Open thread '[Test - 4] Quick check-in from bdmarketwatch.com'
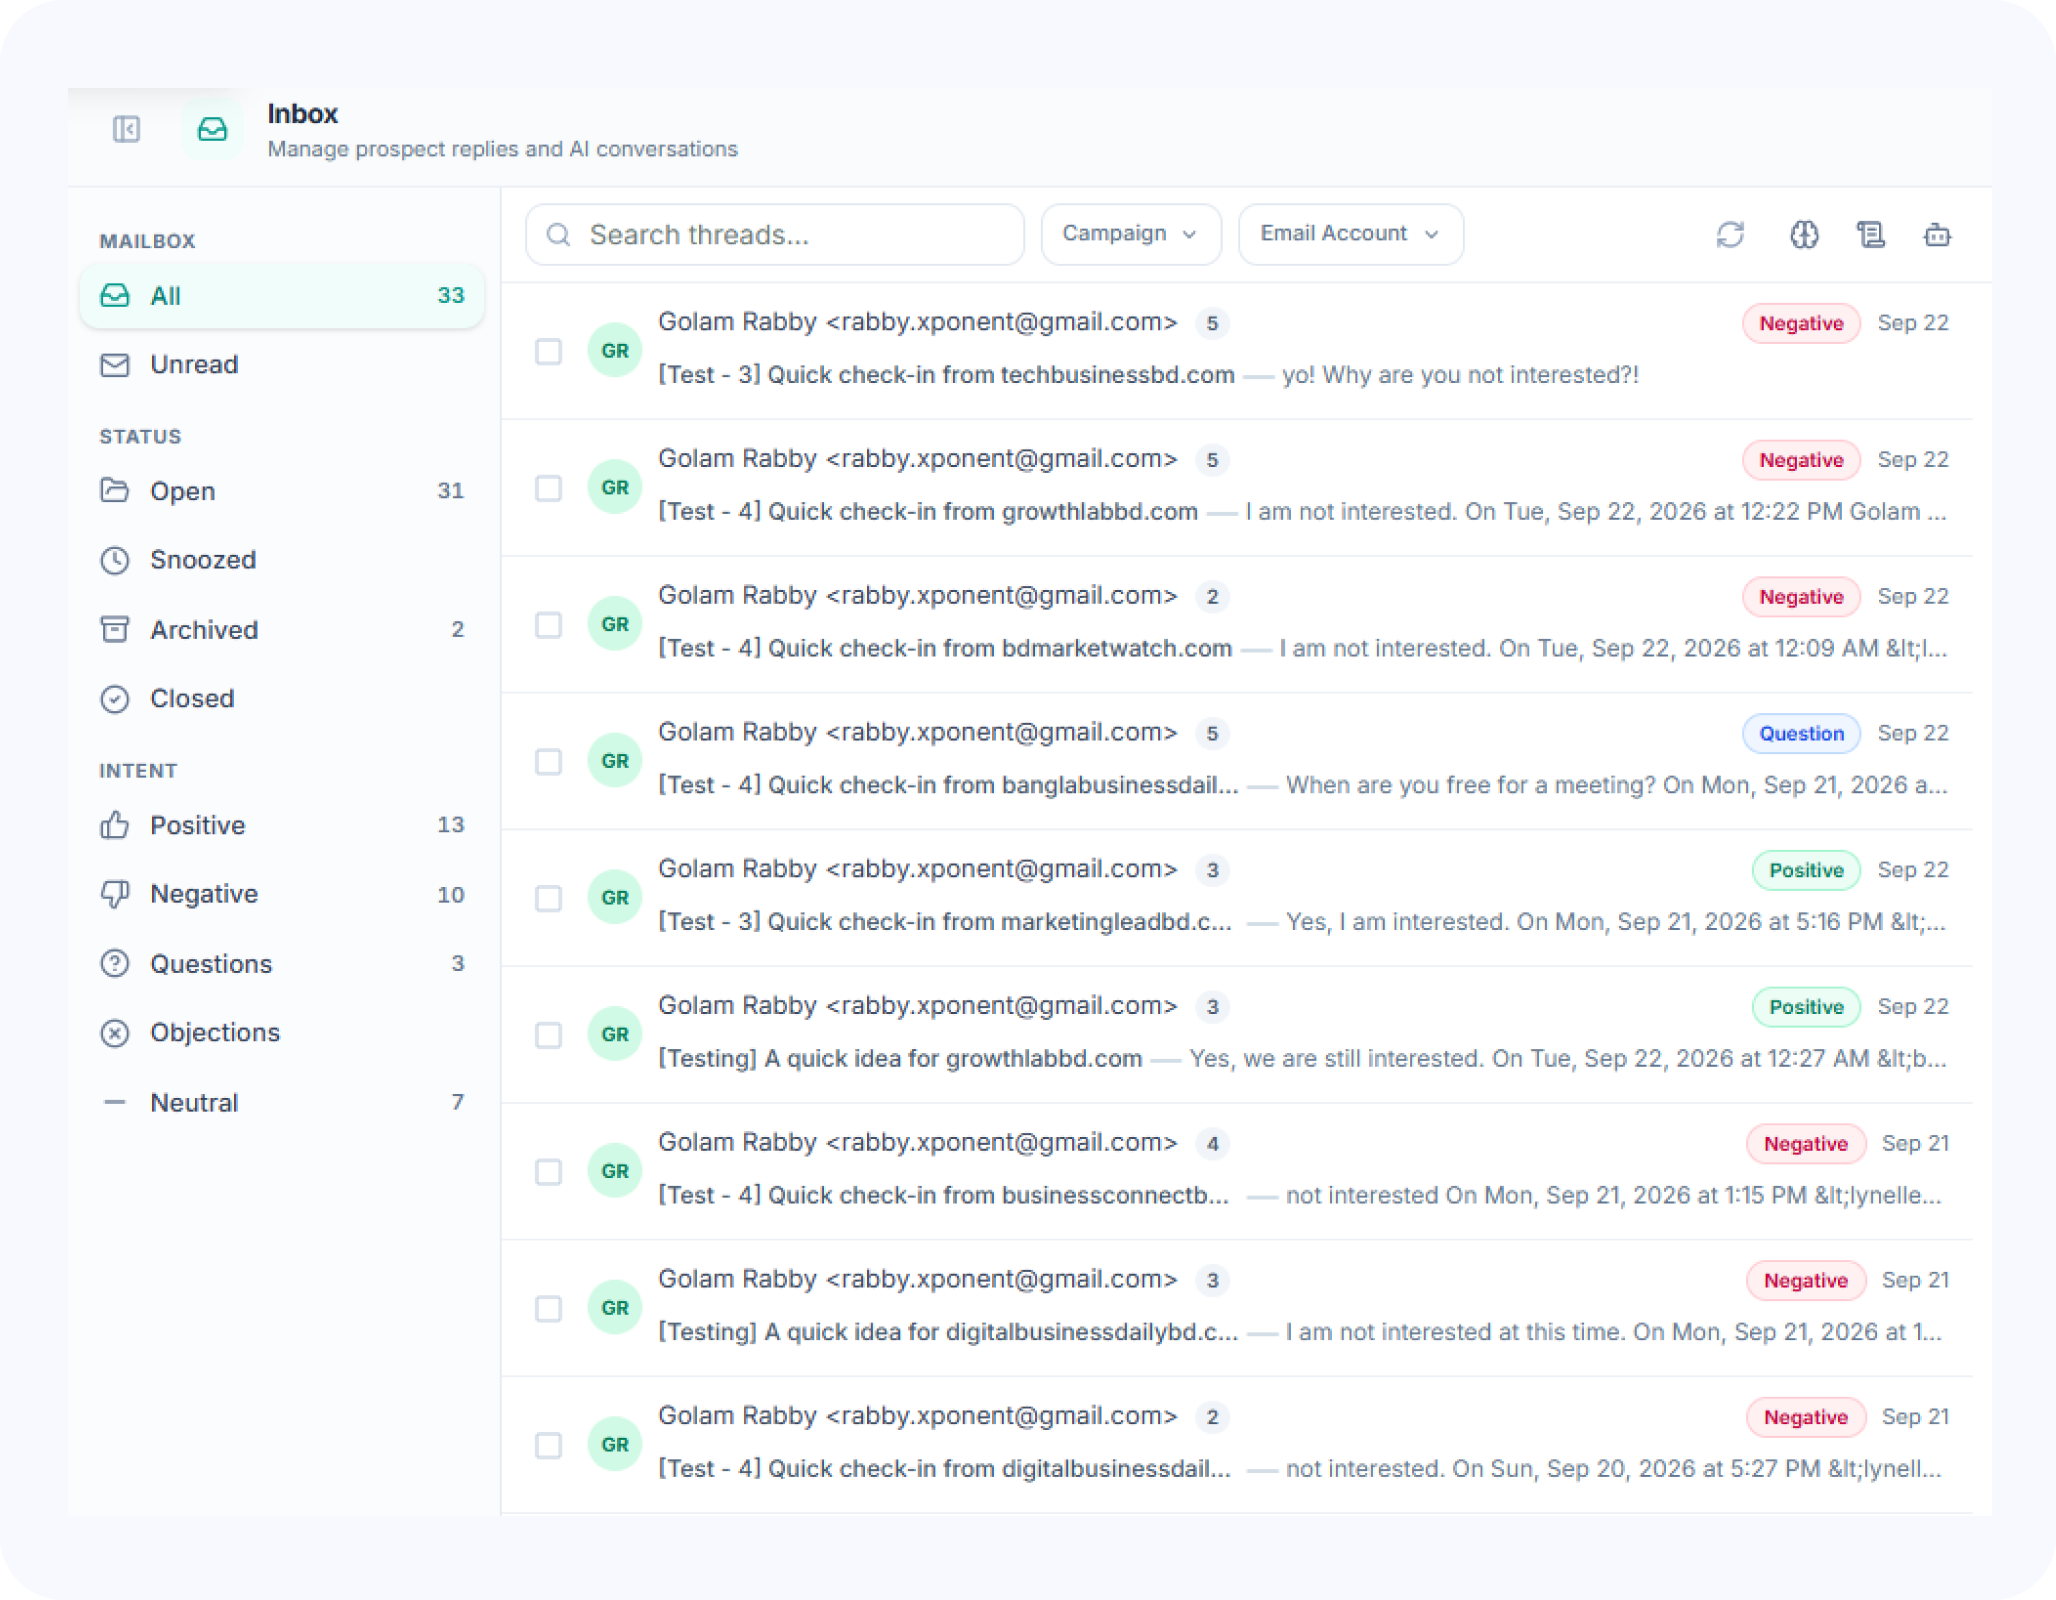This screenshot has height=1600, width=2056. (945, 649)
